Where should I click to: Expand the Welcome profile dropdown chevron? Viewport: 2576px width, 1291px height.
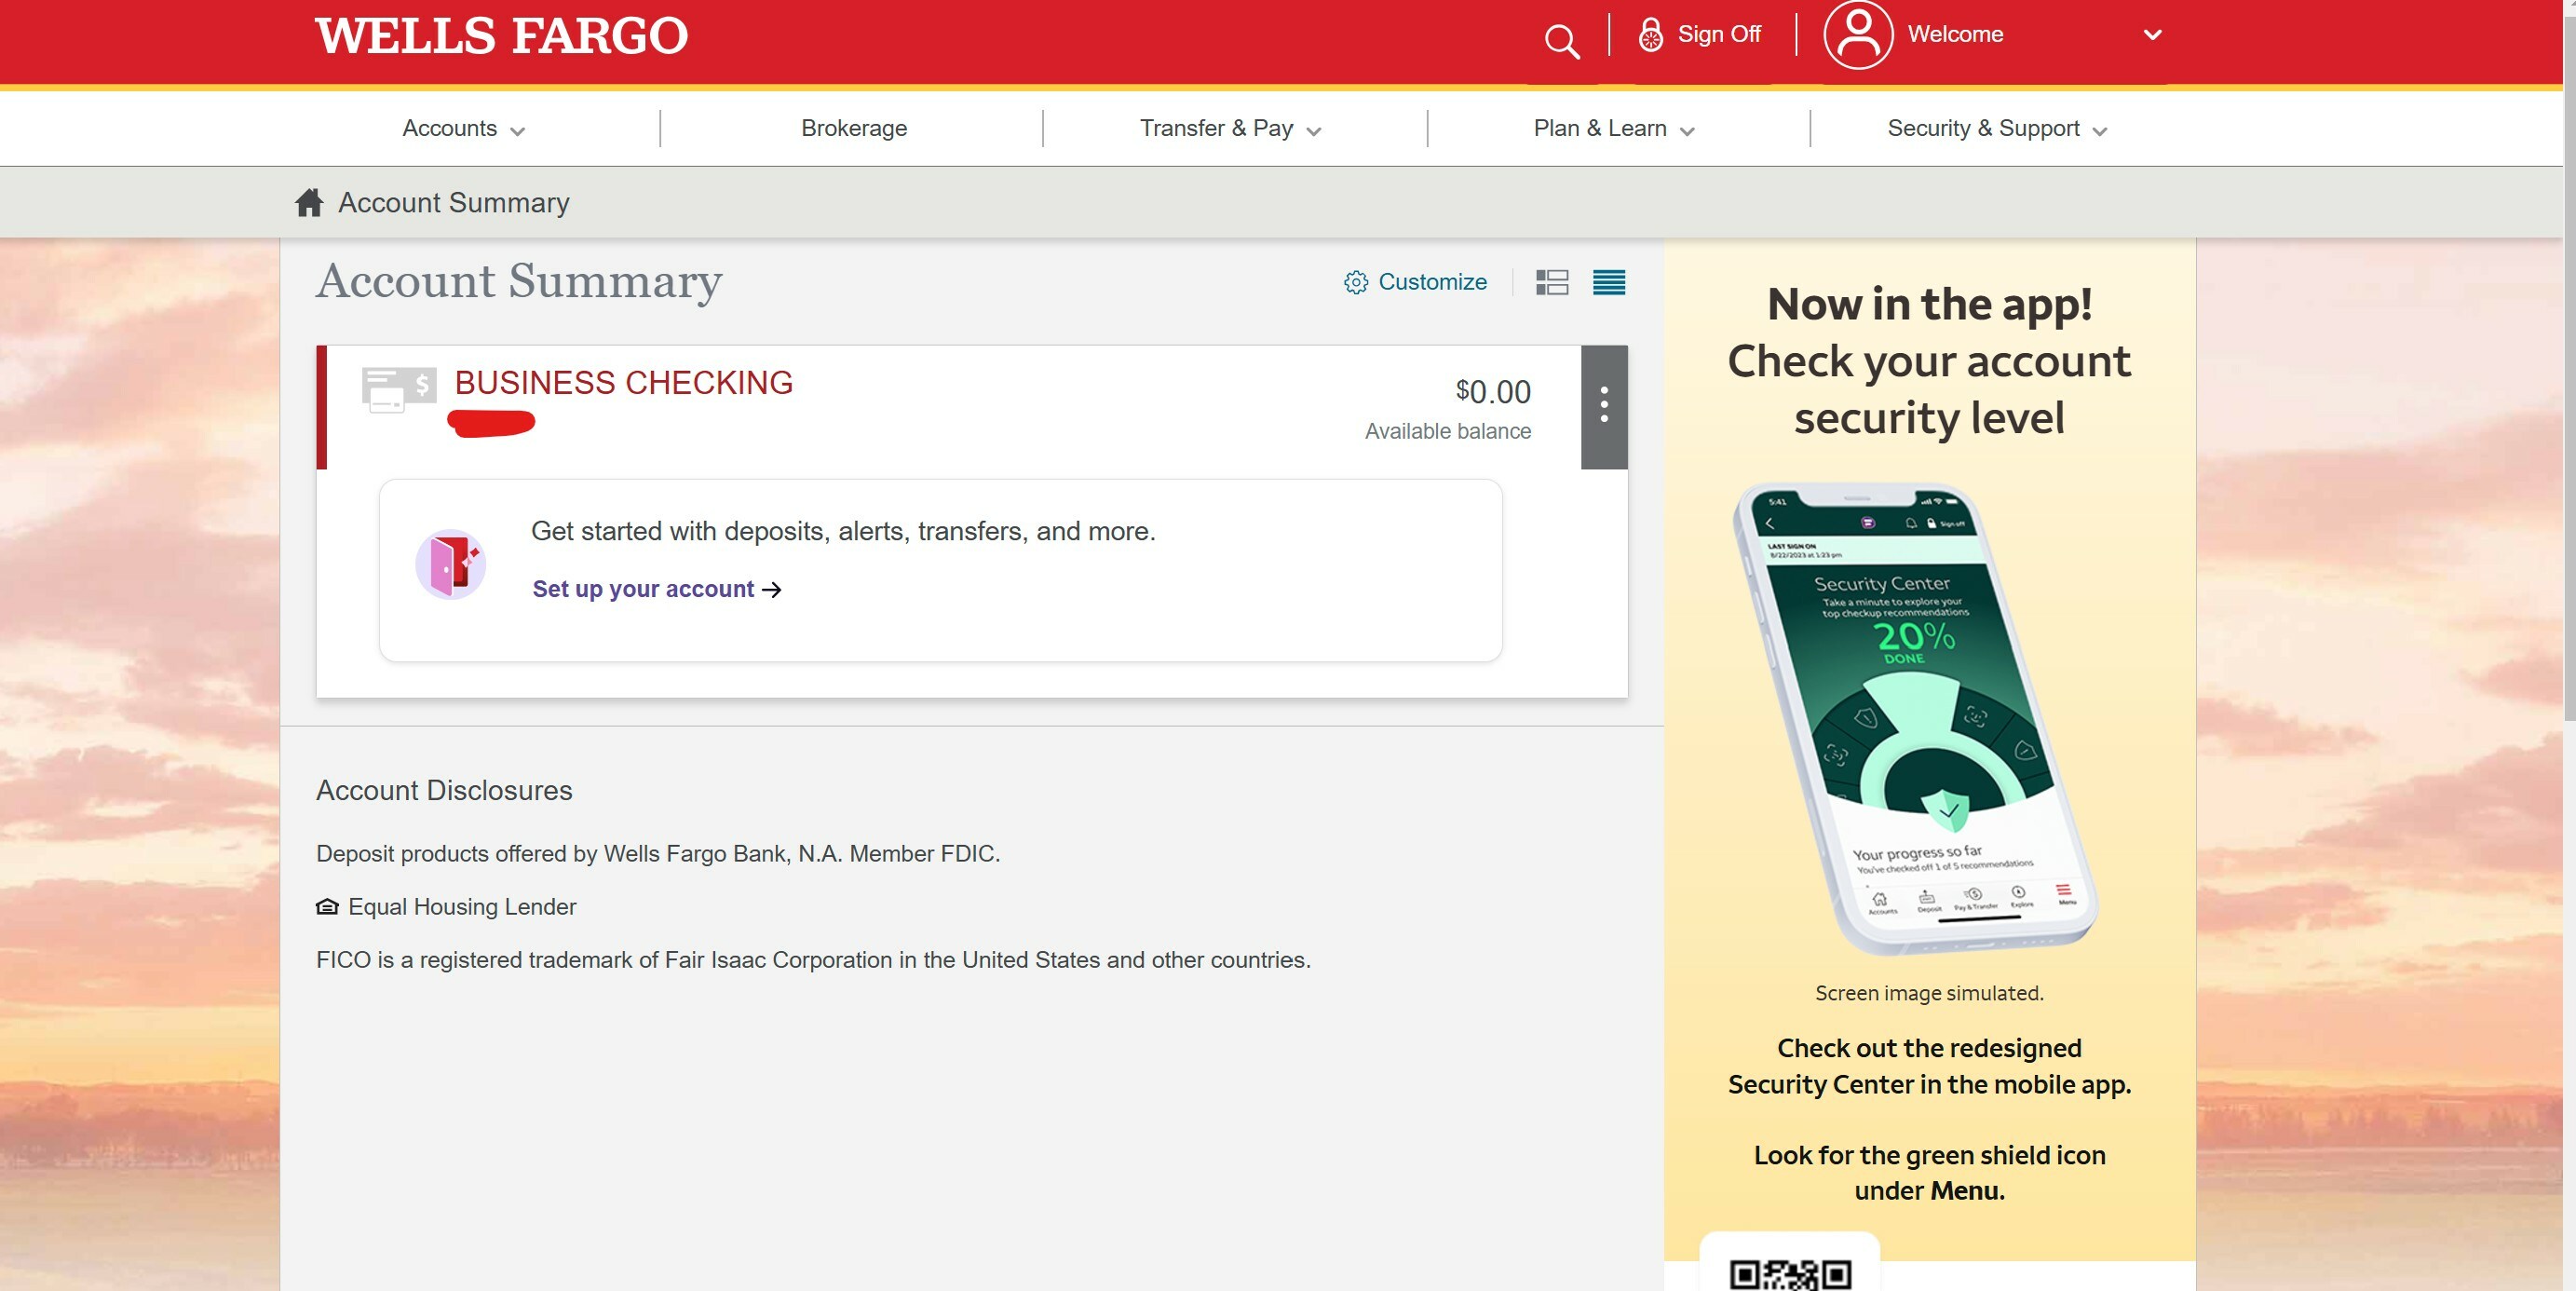pos(2153,35)
